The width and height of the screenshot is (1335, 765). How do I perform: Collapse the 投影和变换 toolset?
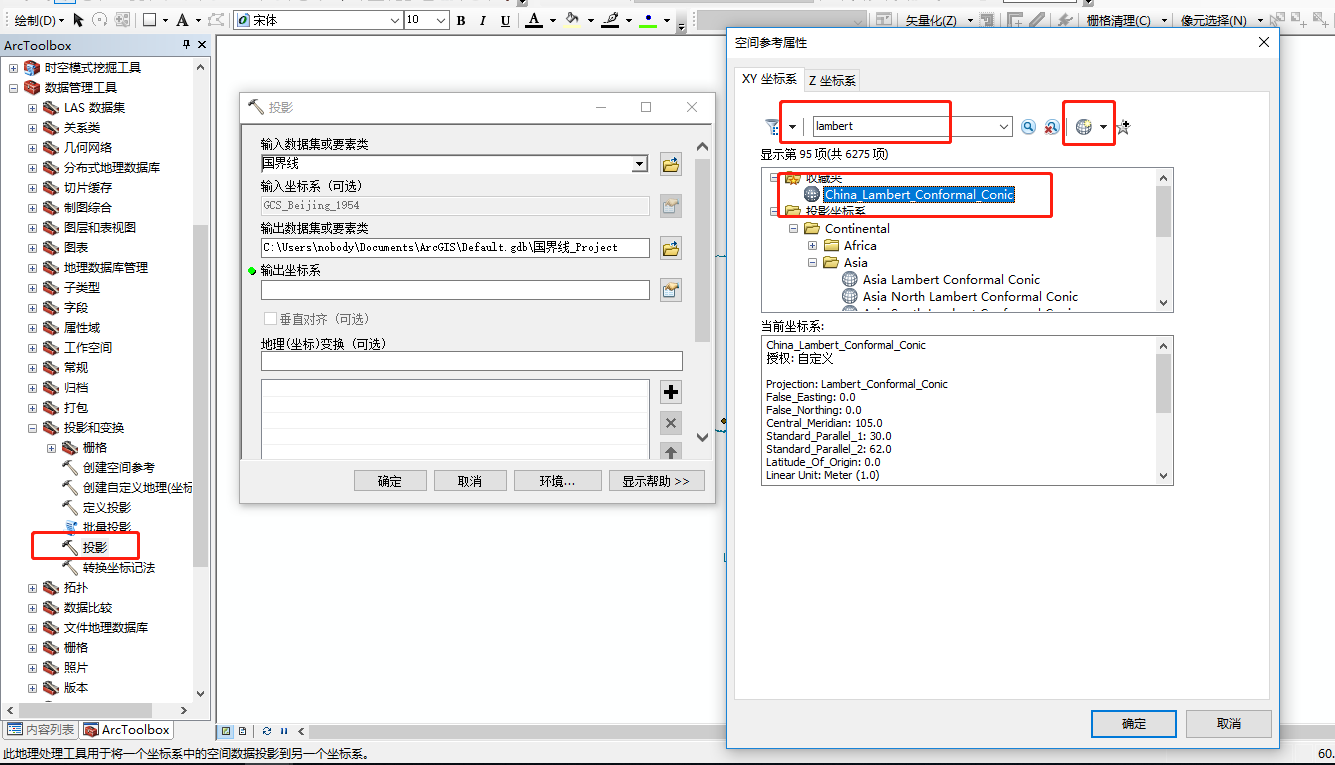coord(33,428)
